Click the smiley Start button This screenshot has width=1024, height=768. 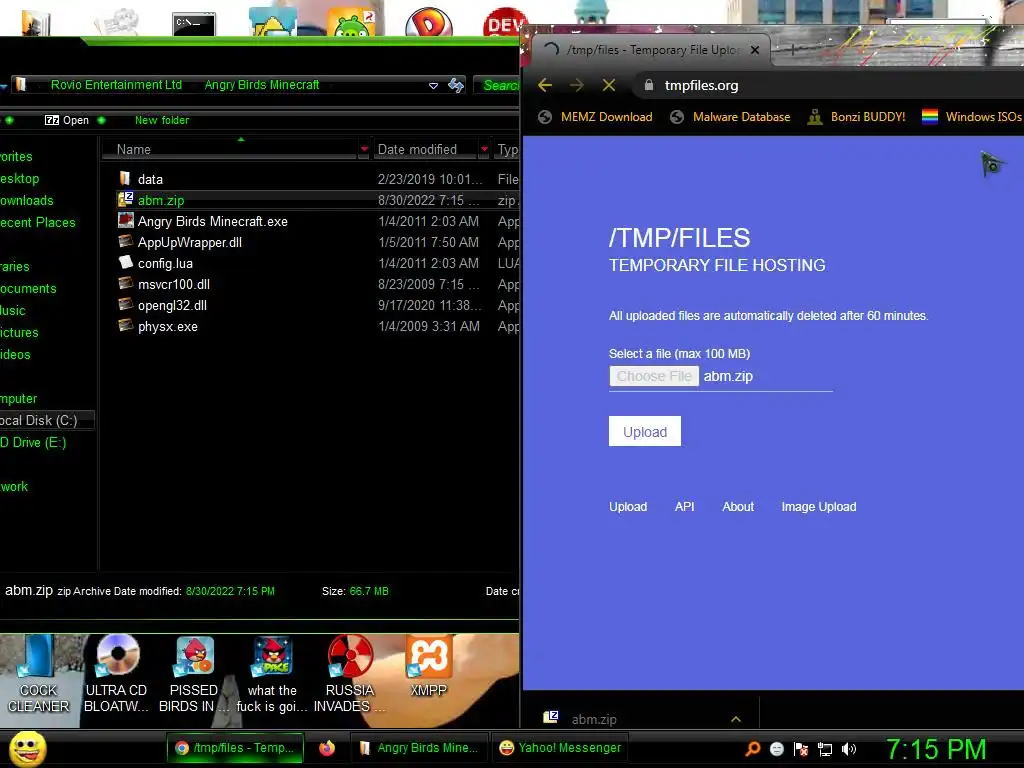pyautogui.click(x=27, y=748)
